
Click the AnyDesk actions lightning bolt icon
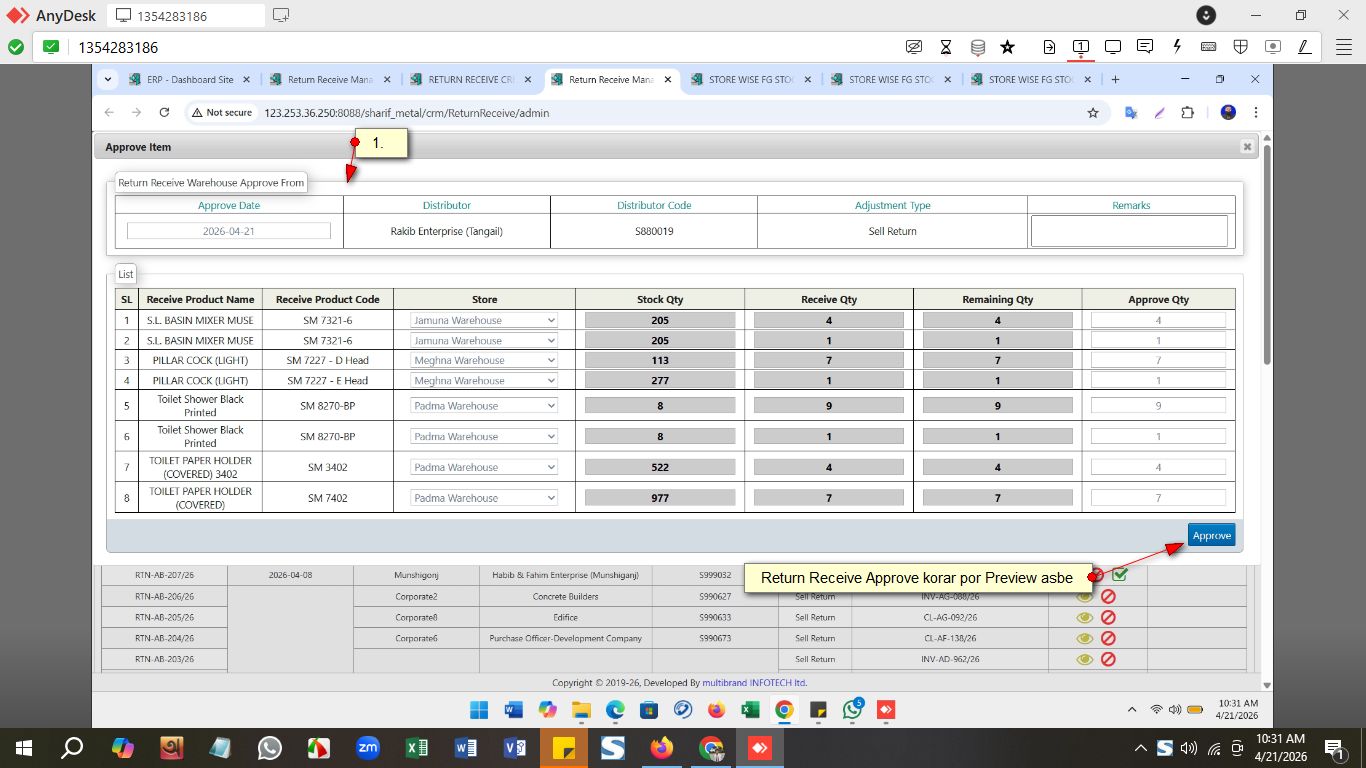1177,47
